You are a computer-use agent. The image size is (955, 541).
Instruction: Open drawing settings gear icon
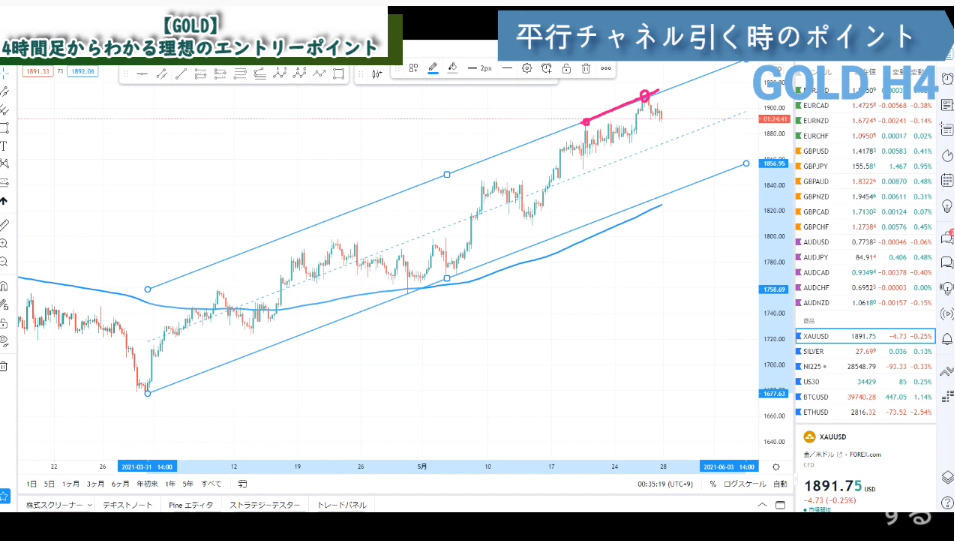point(527,68)
